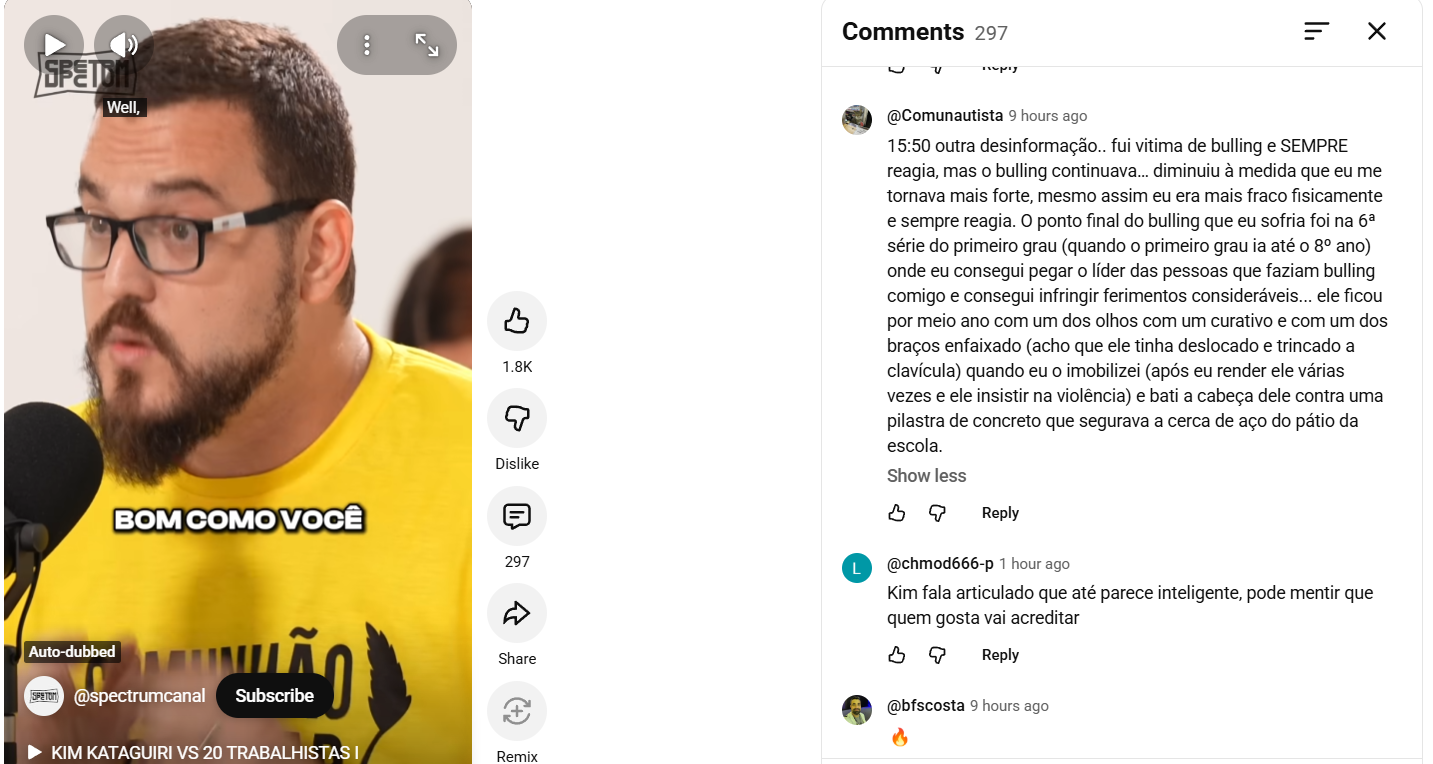Dislike the Shorts video
Screen dimensions: 1433x764
pyautogui.click(x=517, y=418)
